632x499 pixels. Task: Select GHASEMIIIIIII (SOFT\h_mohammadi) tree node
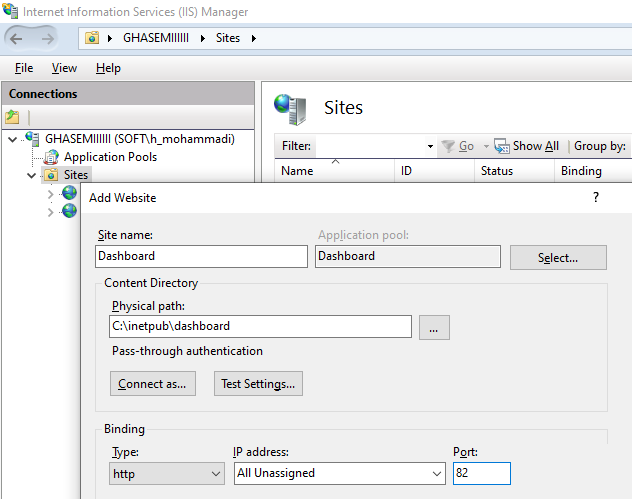click(x=139, y=139)
